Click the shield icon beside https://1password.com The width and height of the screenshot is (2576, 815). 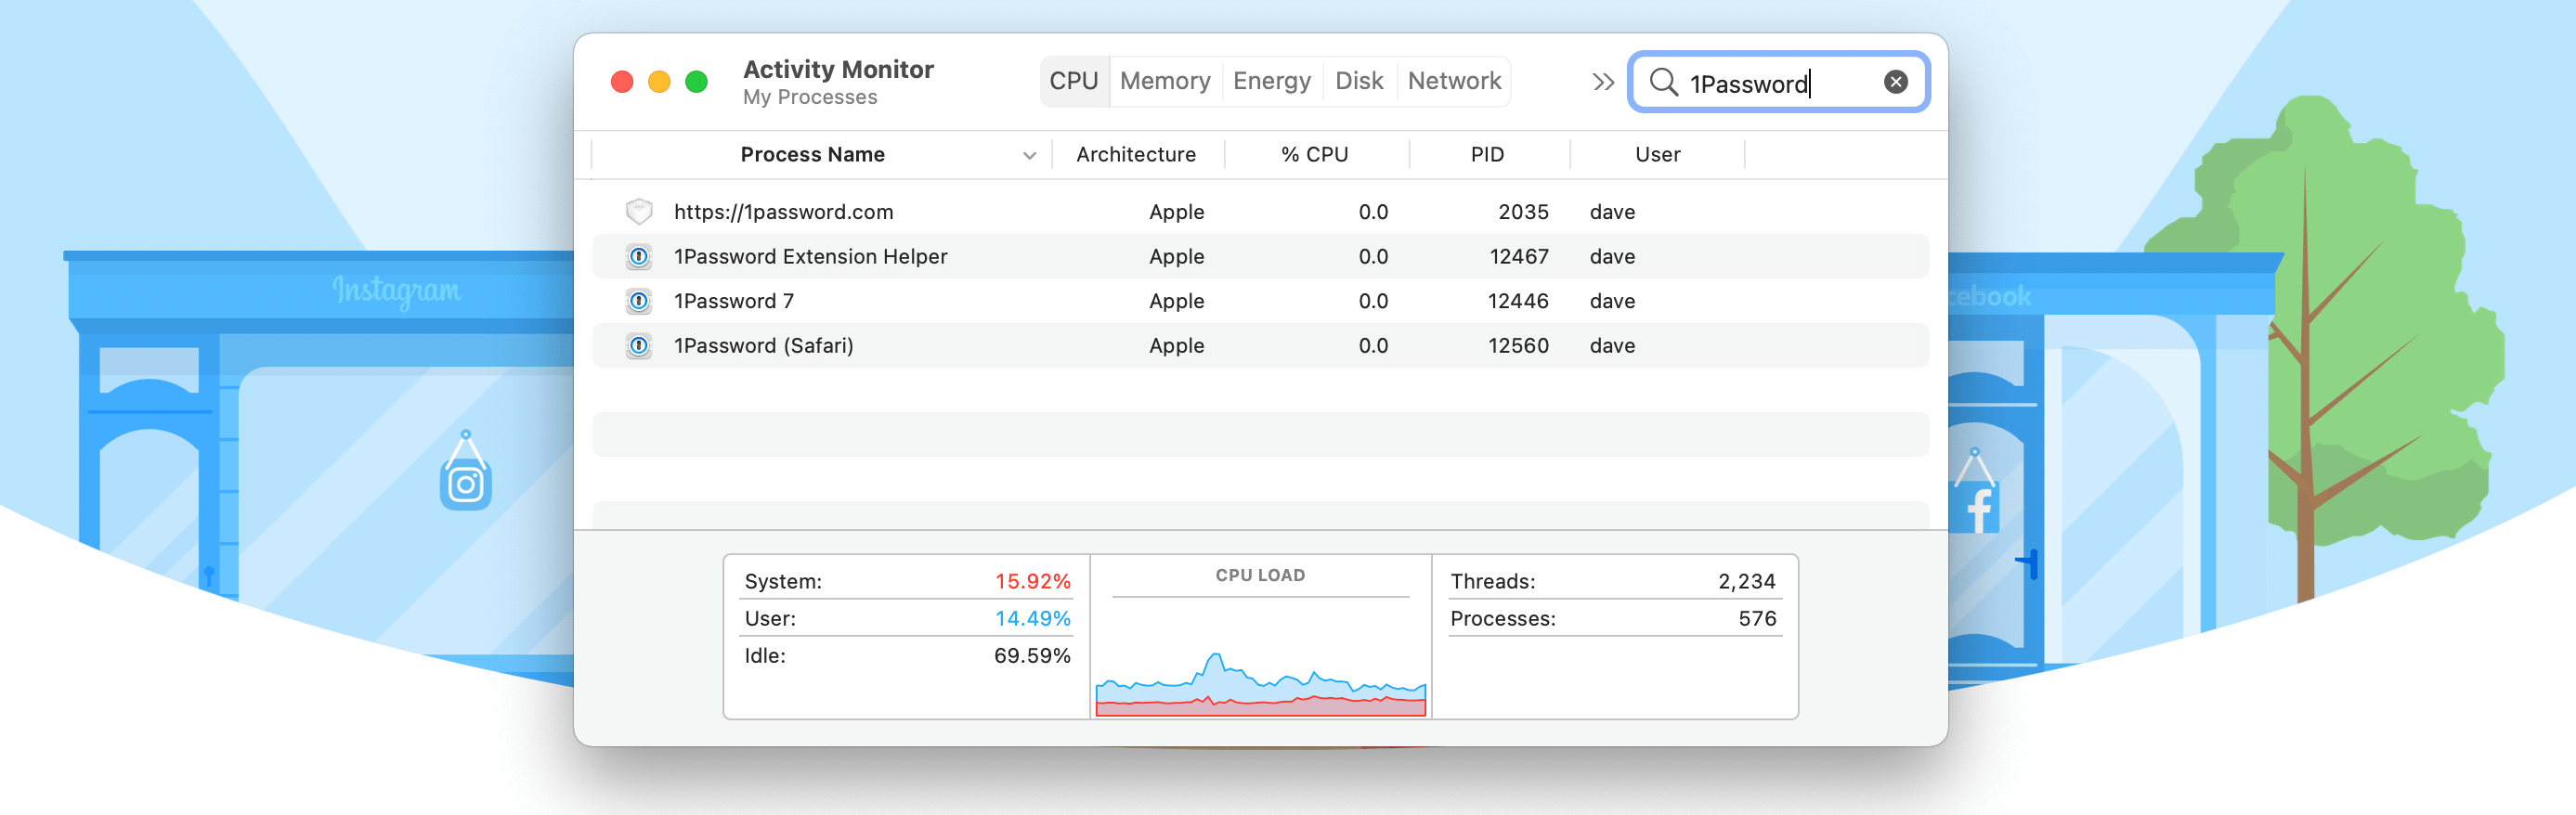[639, 212]
